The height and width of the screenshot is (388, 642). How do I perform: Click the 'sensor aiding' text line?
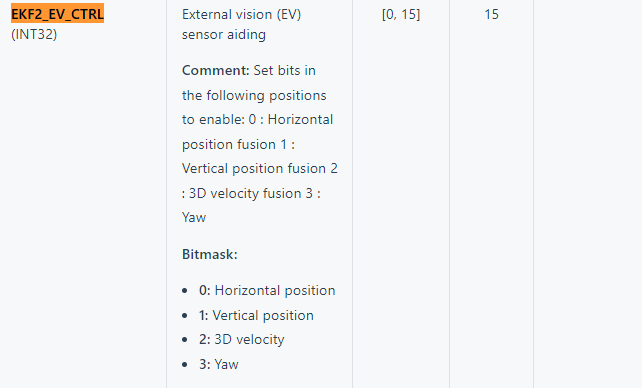(224, 34)
